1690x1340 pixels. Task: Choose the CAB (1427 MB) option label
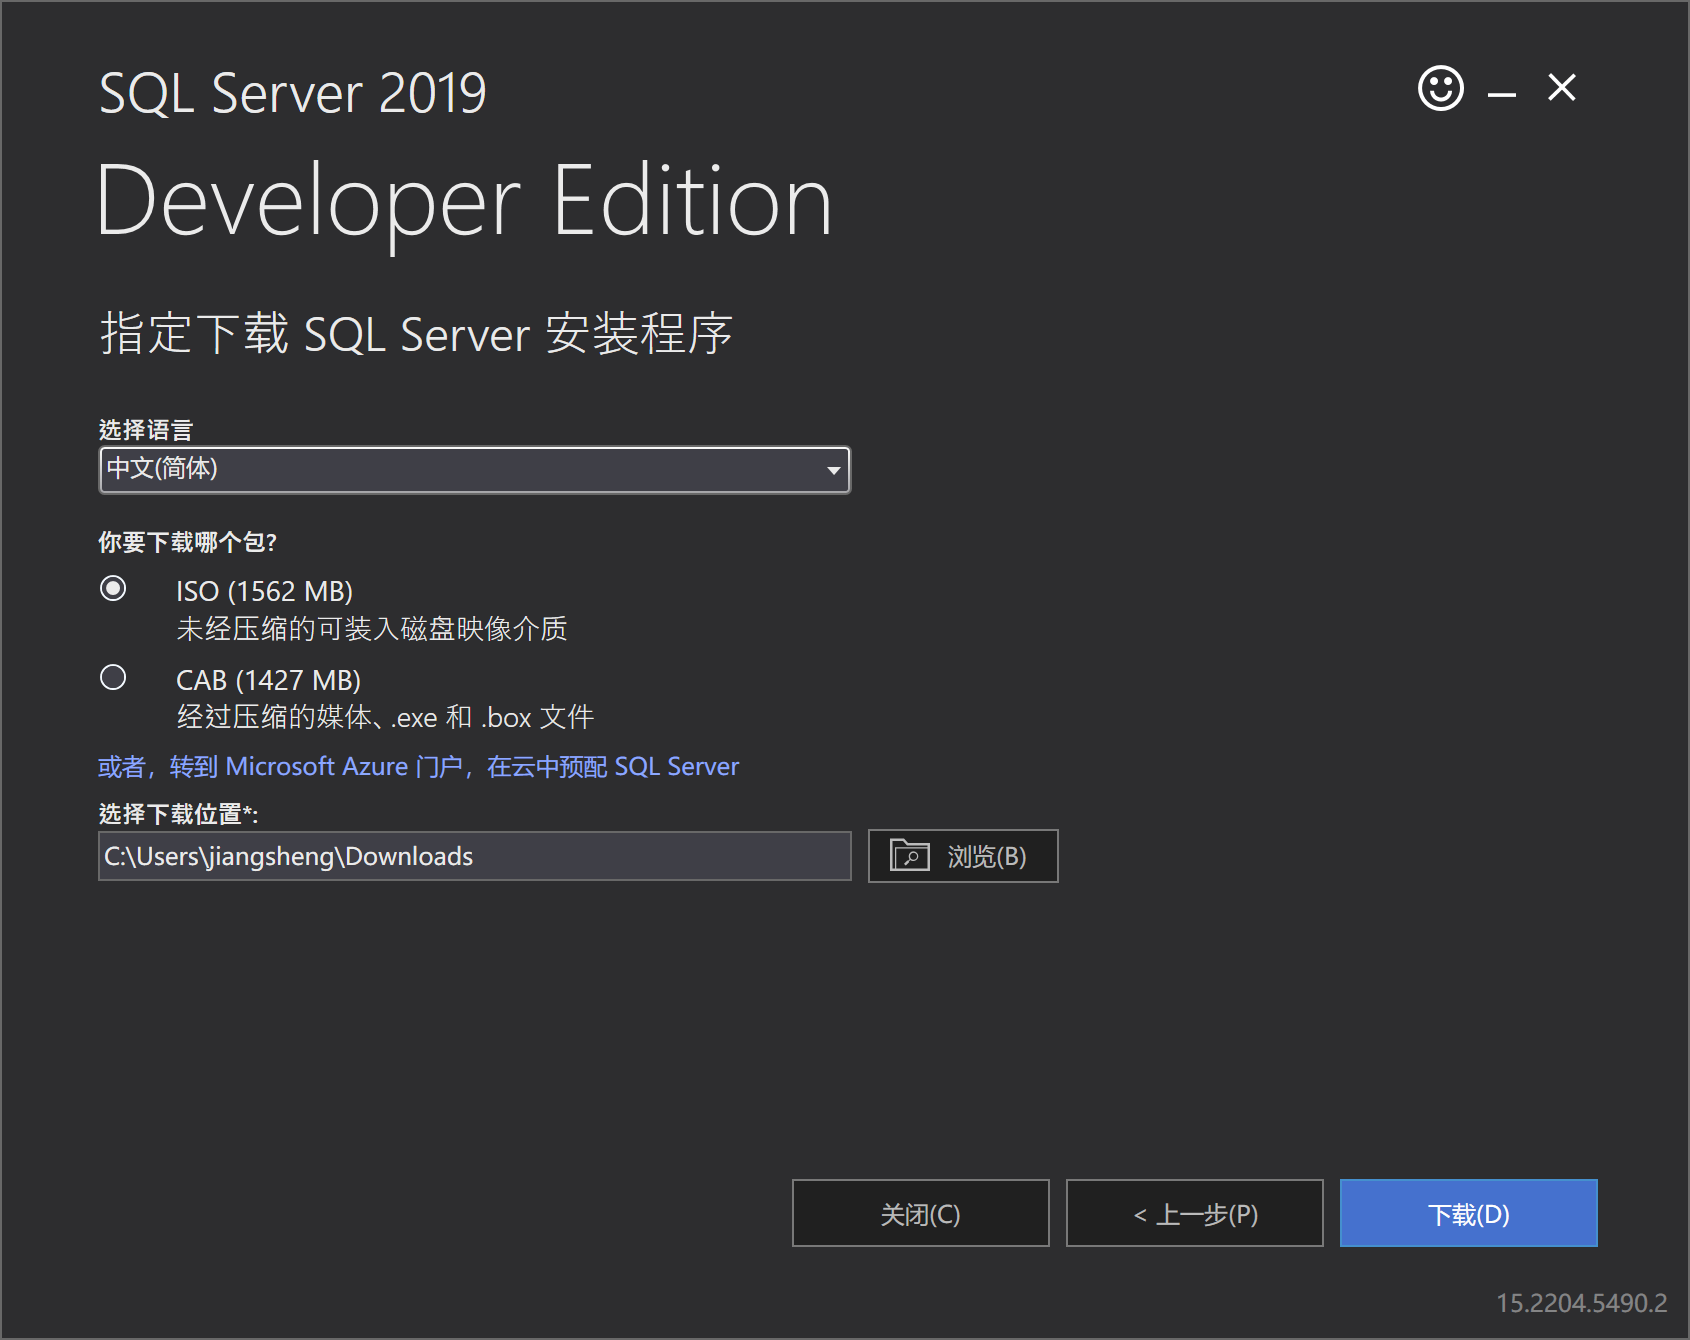coord(268,680)
